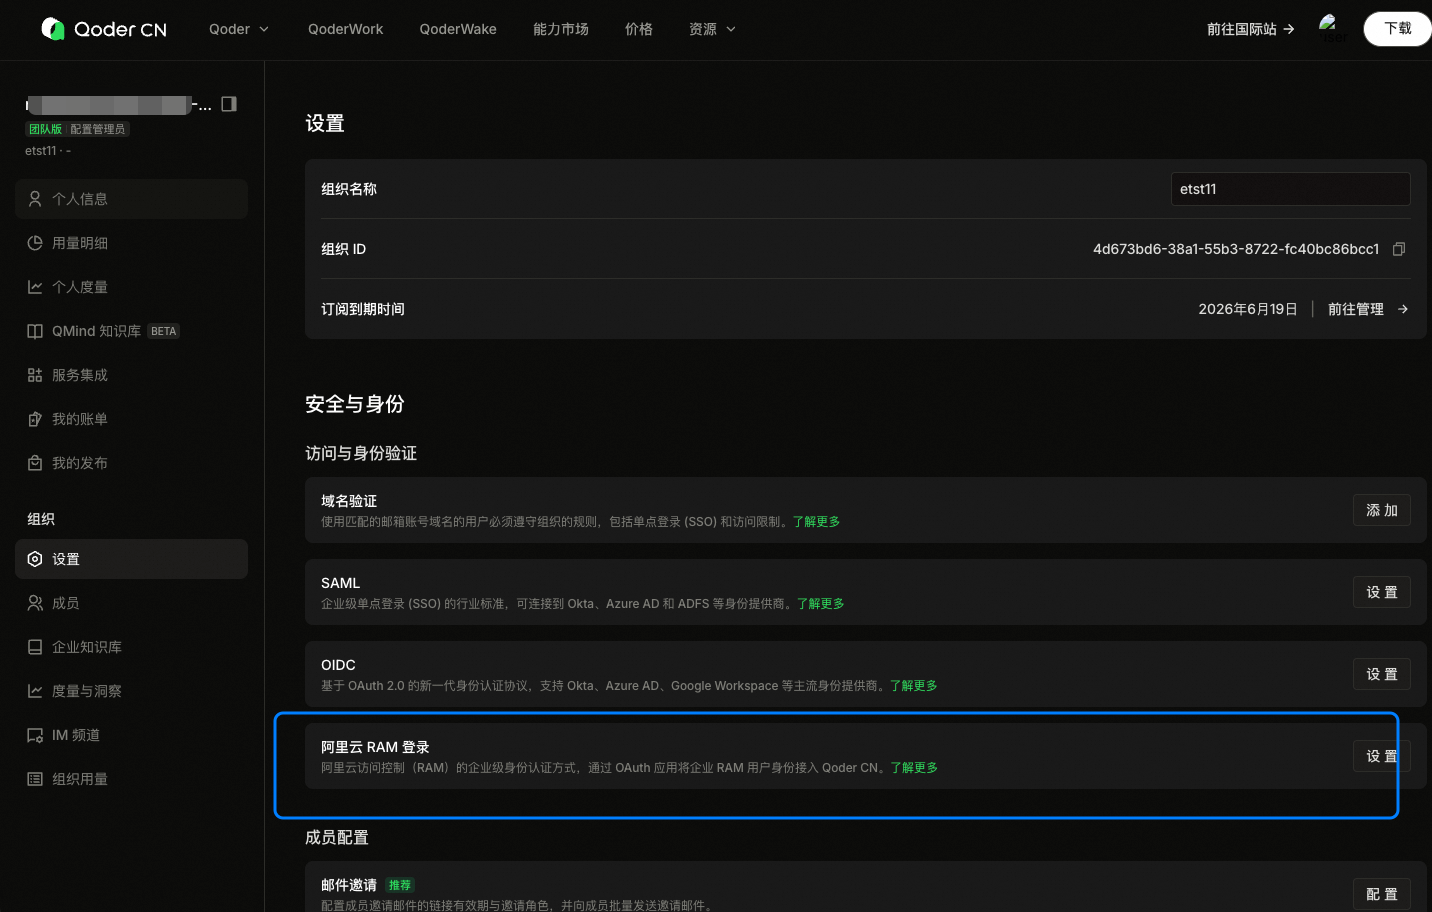Open the user avatar in top bar
Viewport: 1432px width, 912px height.
(1329, 28)
